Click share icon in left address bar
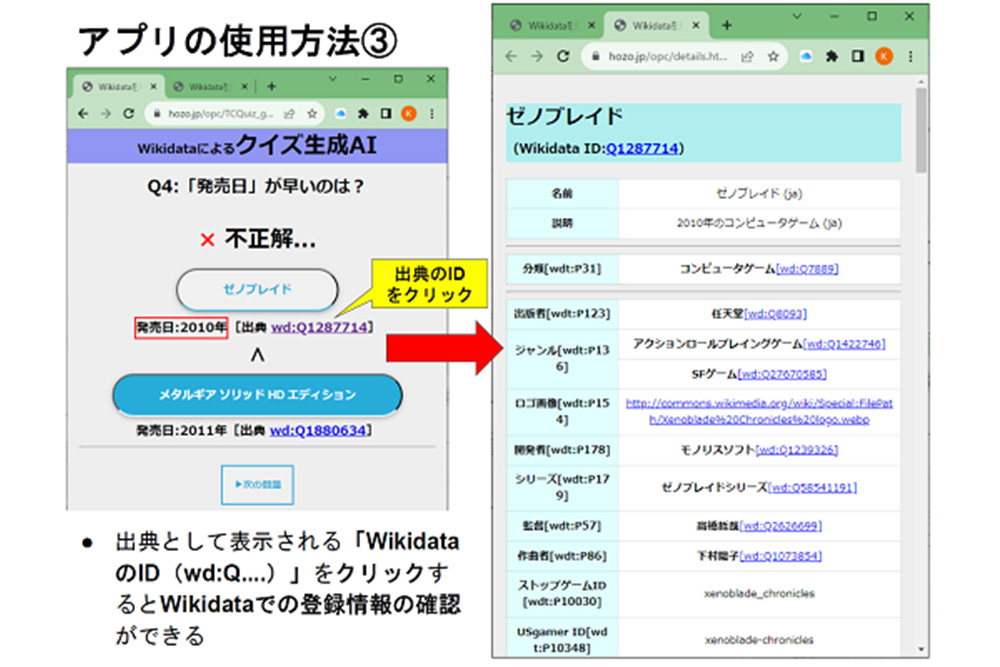 [x=290, y=114]
